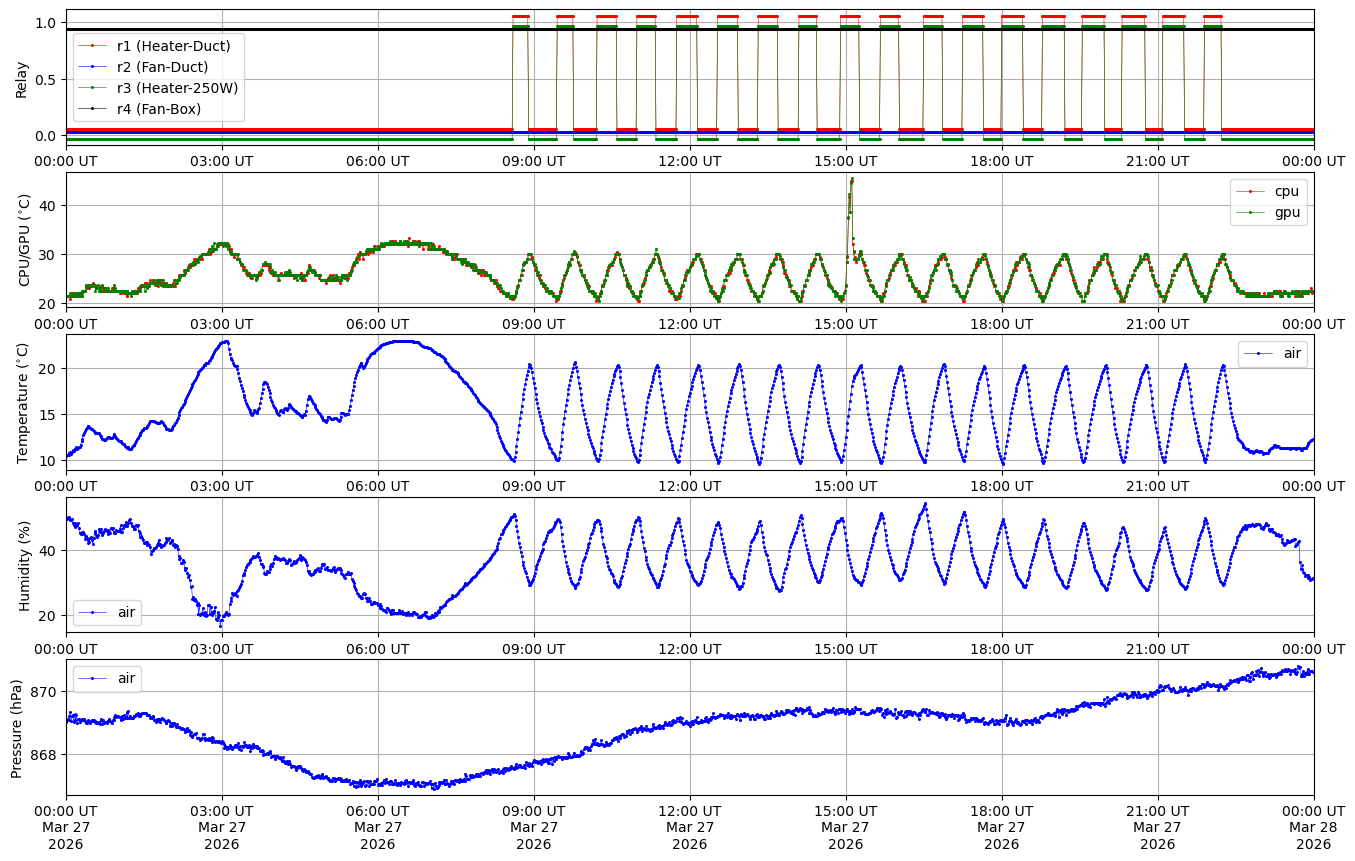Click the cpu legend entry
The image size is (1355, 861).
pos(1286,191)
